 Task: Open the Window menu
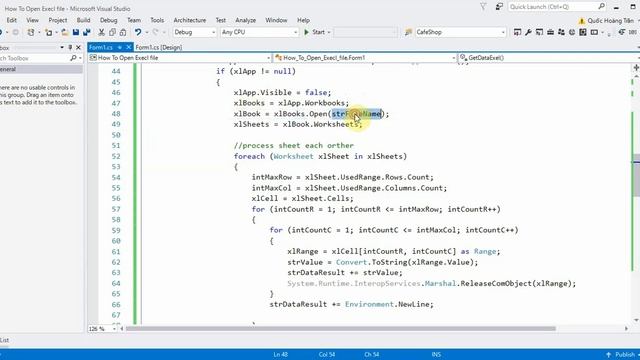[276, 20]
